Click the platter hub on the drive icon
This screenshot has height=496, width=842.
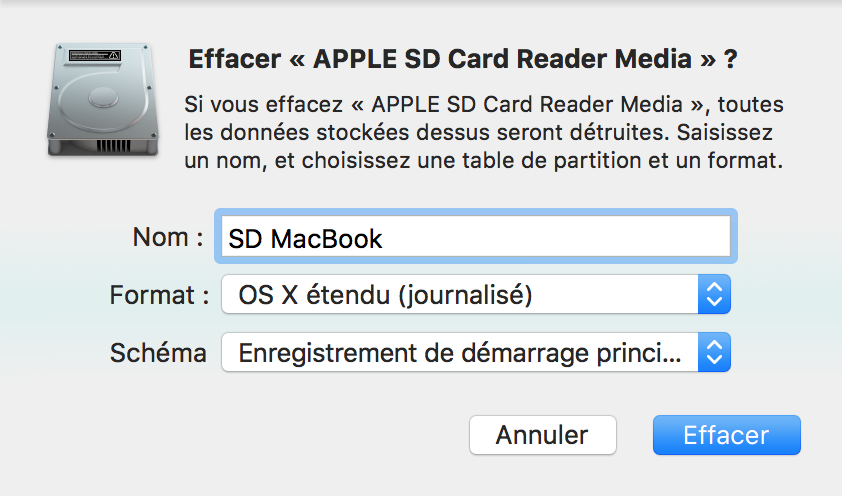pyautogui.click(x=103, y=98)
